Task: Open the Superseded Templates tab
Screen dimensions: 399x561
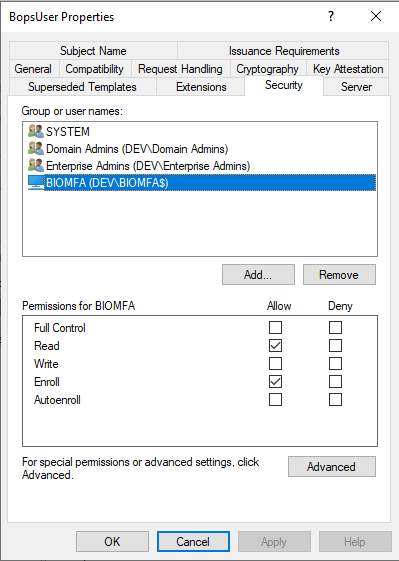Action: pyautogui.click(x=82, y=87)
